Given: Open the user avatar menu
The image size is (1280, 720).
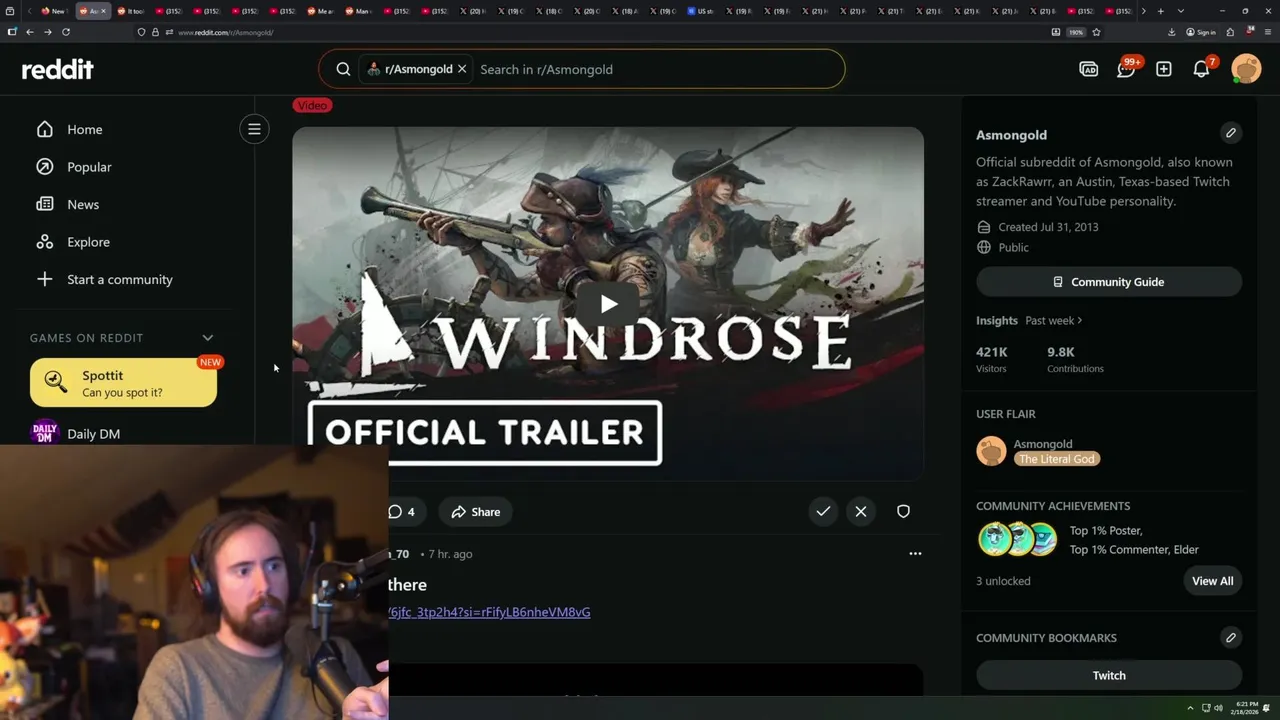Looking at the screenshot, I should tap(1246, 69).
